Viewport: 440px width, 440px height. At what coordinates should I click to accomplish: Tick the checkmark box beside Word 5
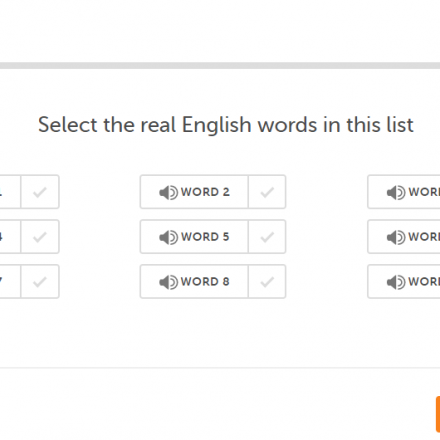pyautogui.click(x=267, y=237)
